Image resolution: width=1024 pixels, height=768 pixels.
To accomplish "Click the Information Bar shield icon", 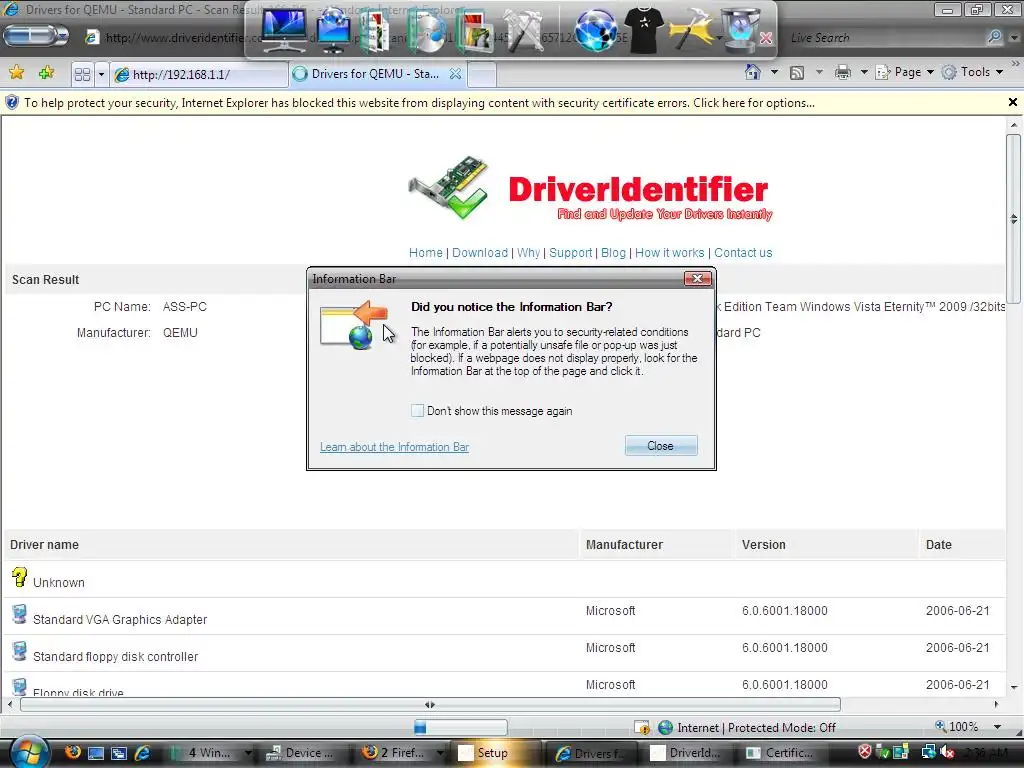I will (12, 103).
